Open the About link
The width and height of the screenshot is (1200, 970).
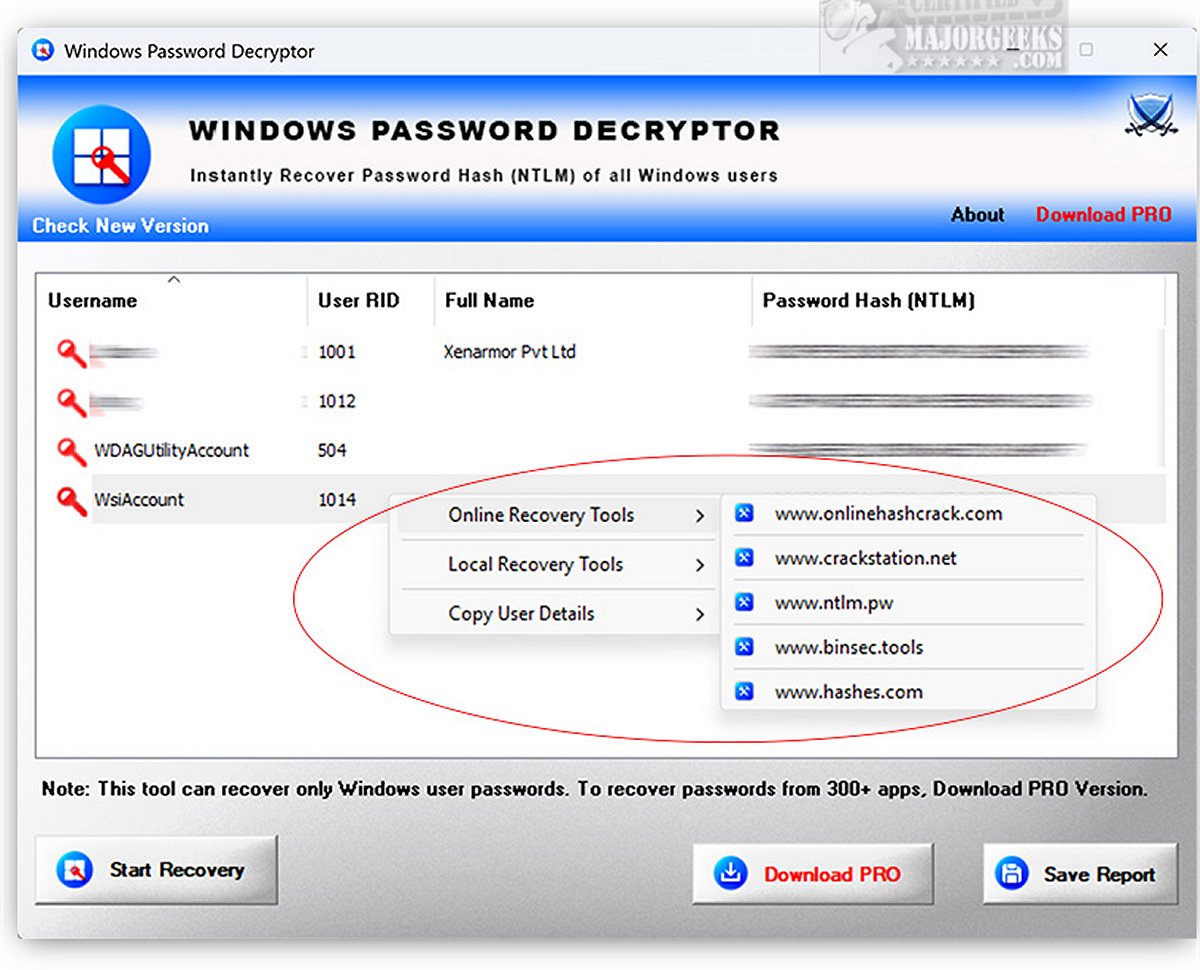[977, 215]
